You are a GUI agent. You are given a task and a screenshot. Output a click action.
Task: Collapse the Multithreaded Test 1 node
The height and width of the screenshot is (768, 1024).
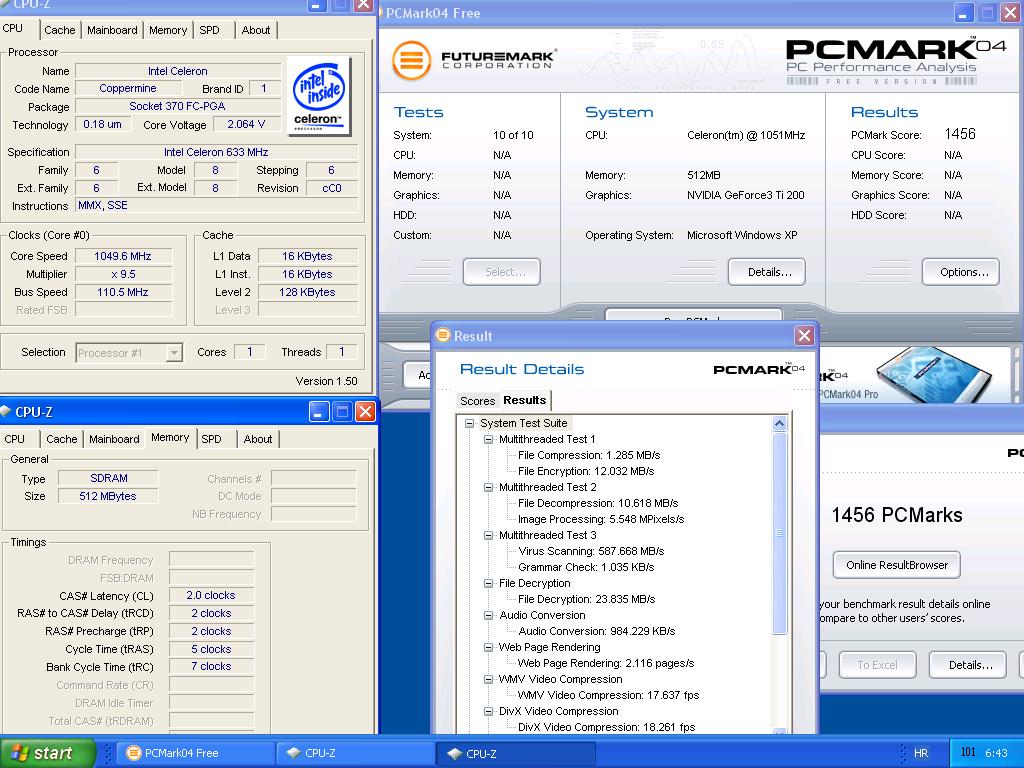(488, 440)
